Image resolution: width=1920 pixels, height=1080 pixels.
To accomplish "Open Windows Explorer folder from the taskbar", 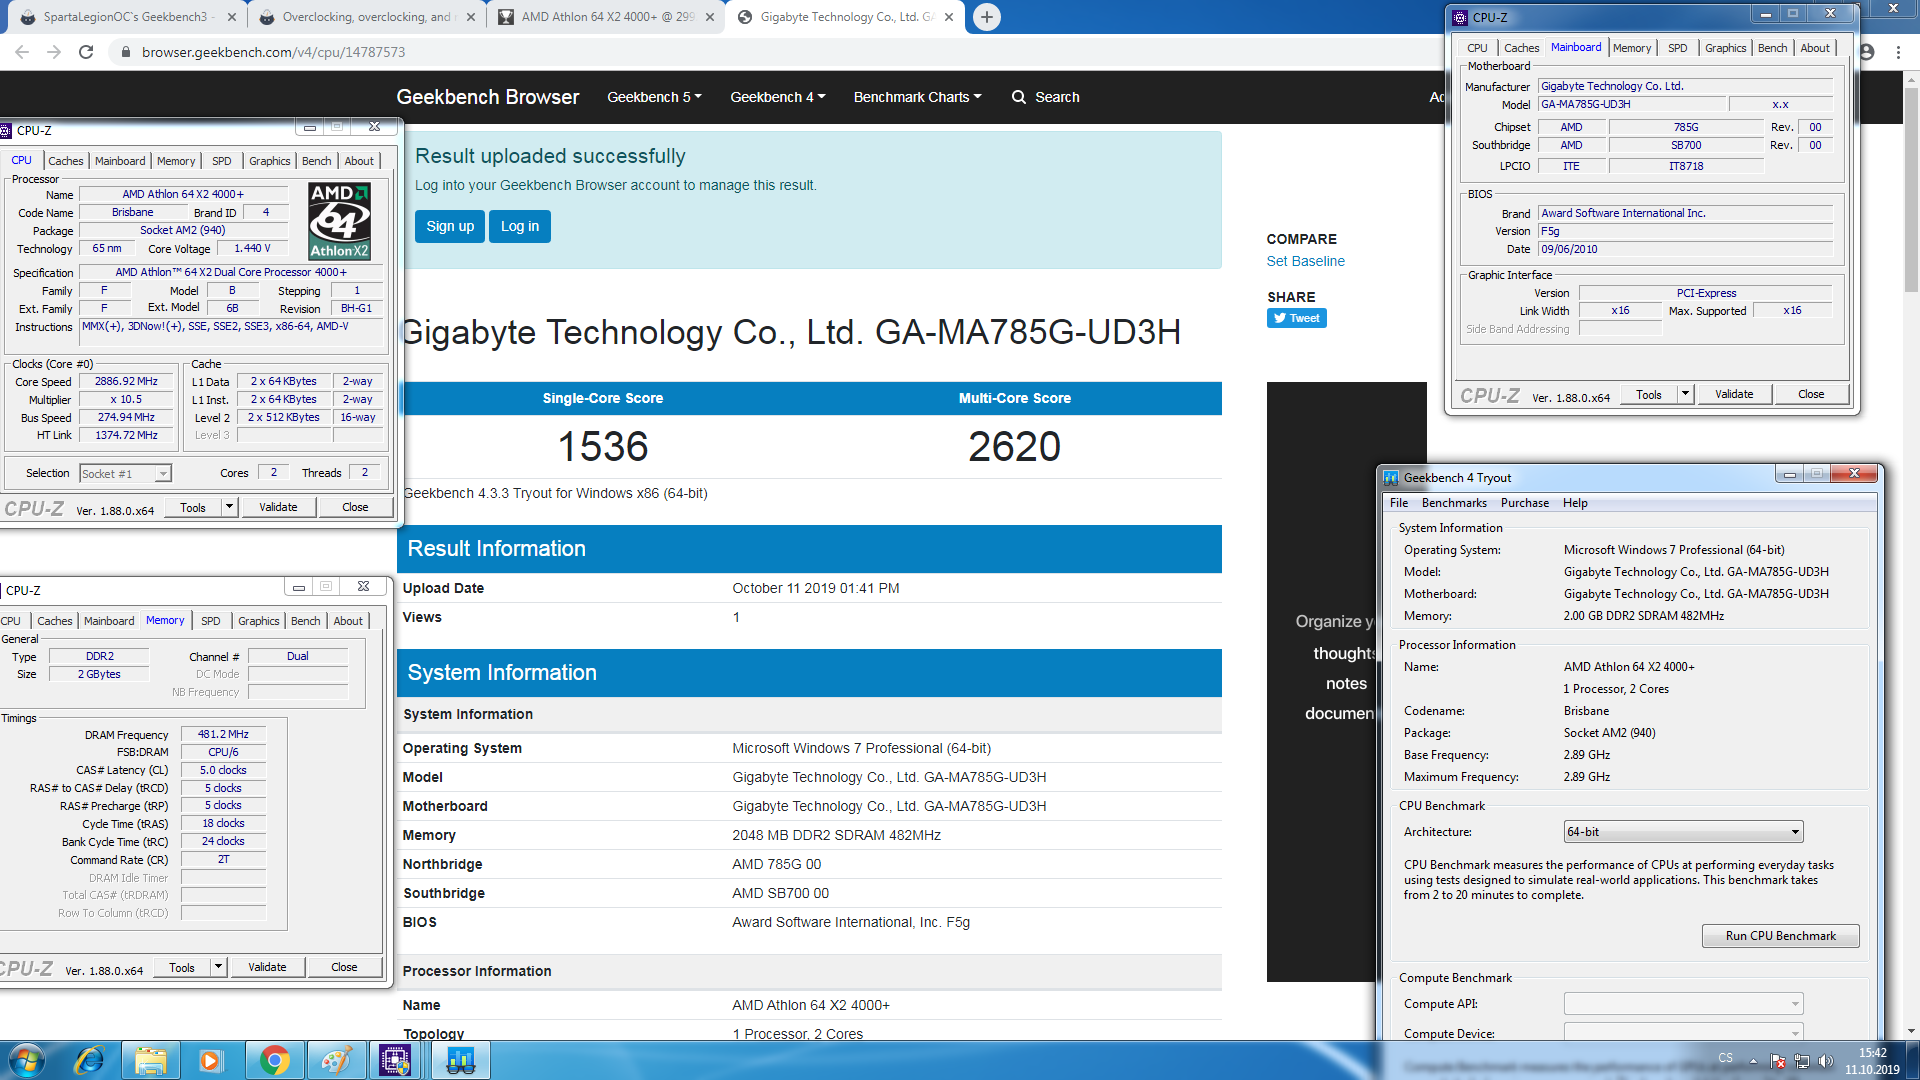I will click(151, 1060).
